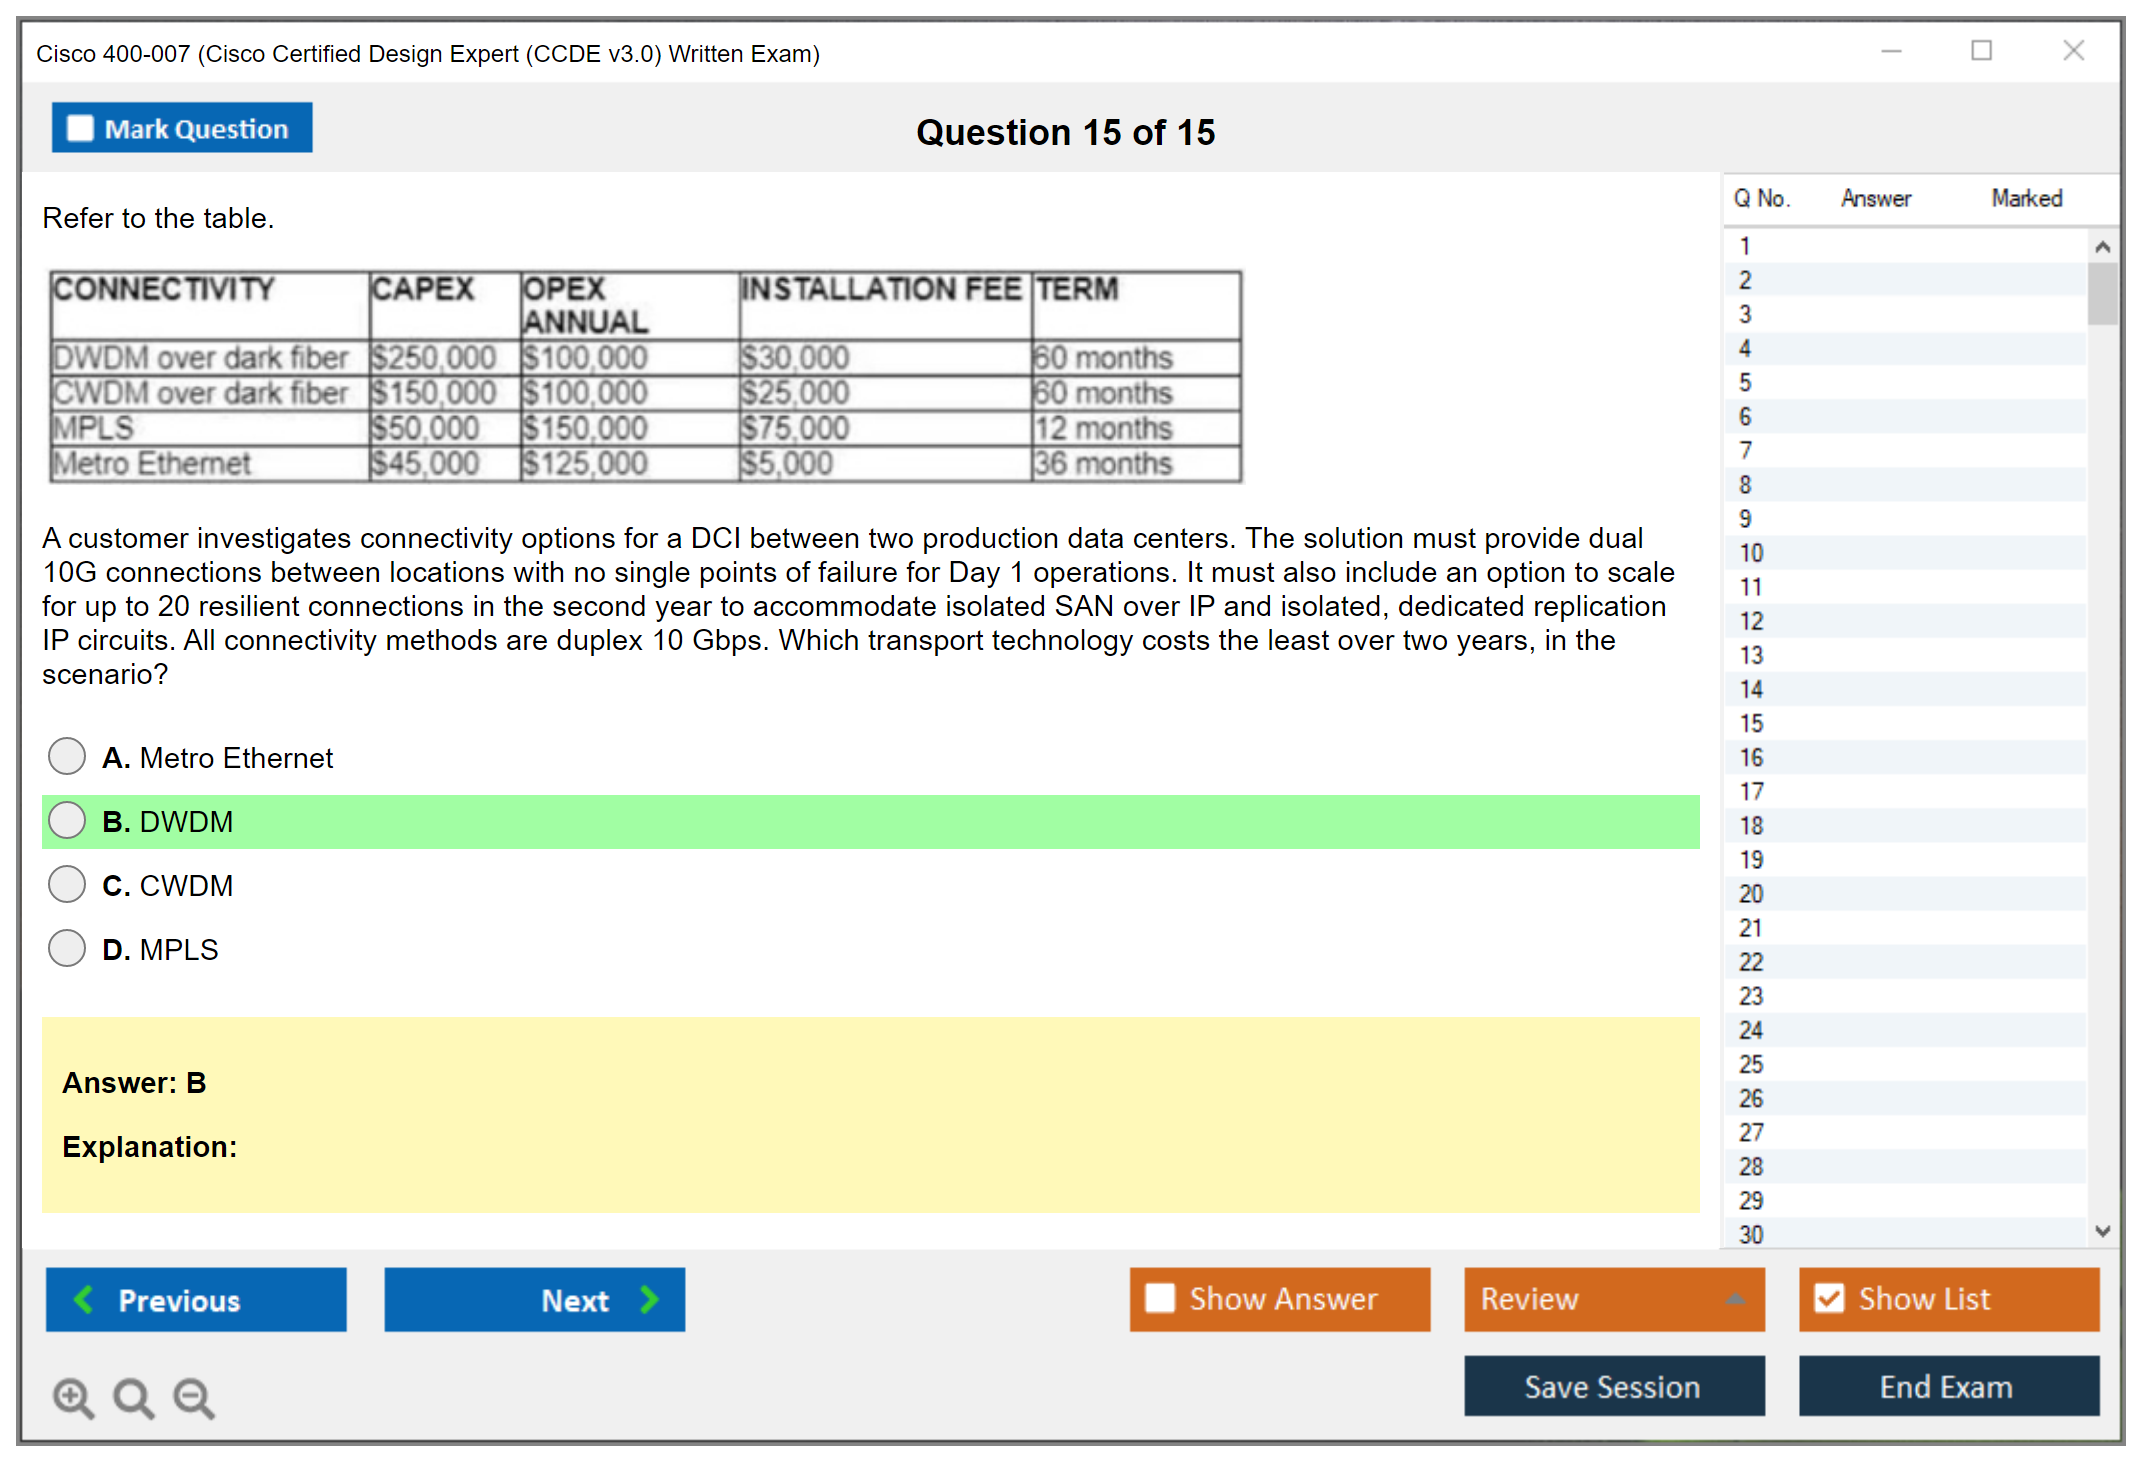Click the Marked column header
The height and width of the screenshot is (1470, 2150).
tap(2026, 199)
